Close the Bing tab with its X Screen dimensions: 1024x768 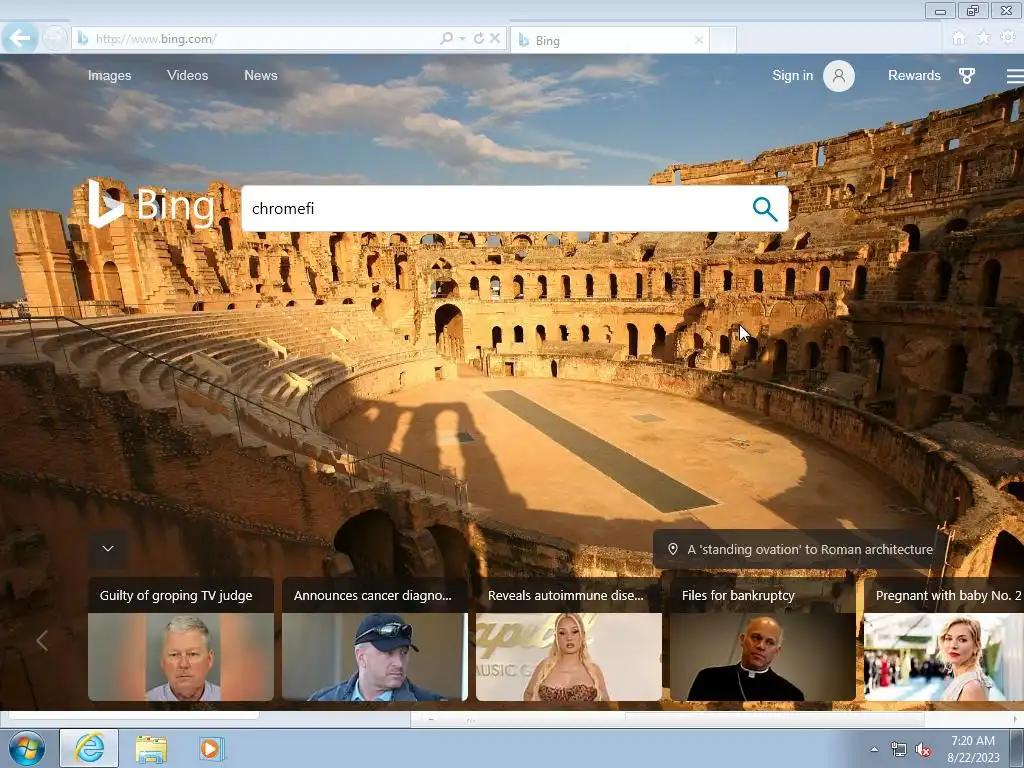pyautogui.click(x=699, y=40)
